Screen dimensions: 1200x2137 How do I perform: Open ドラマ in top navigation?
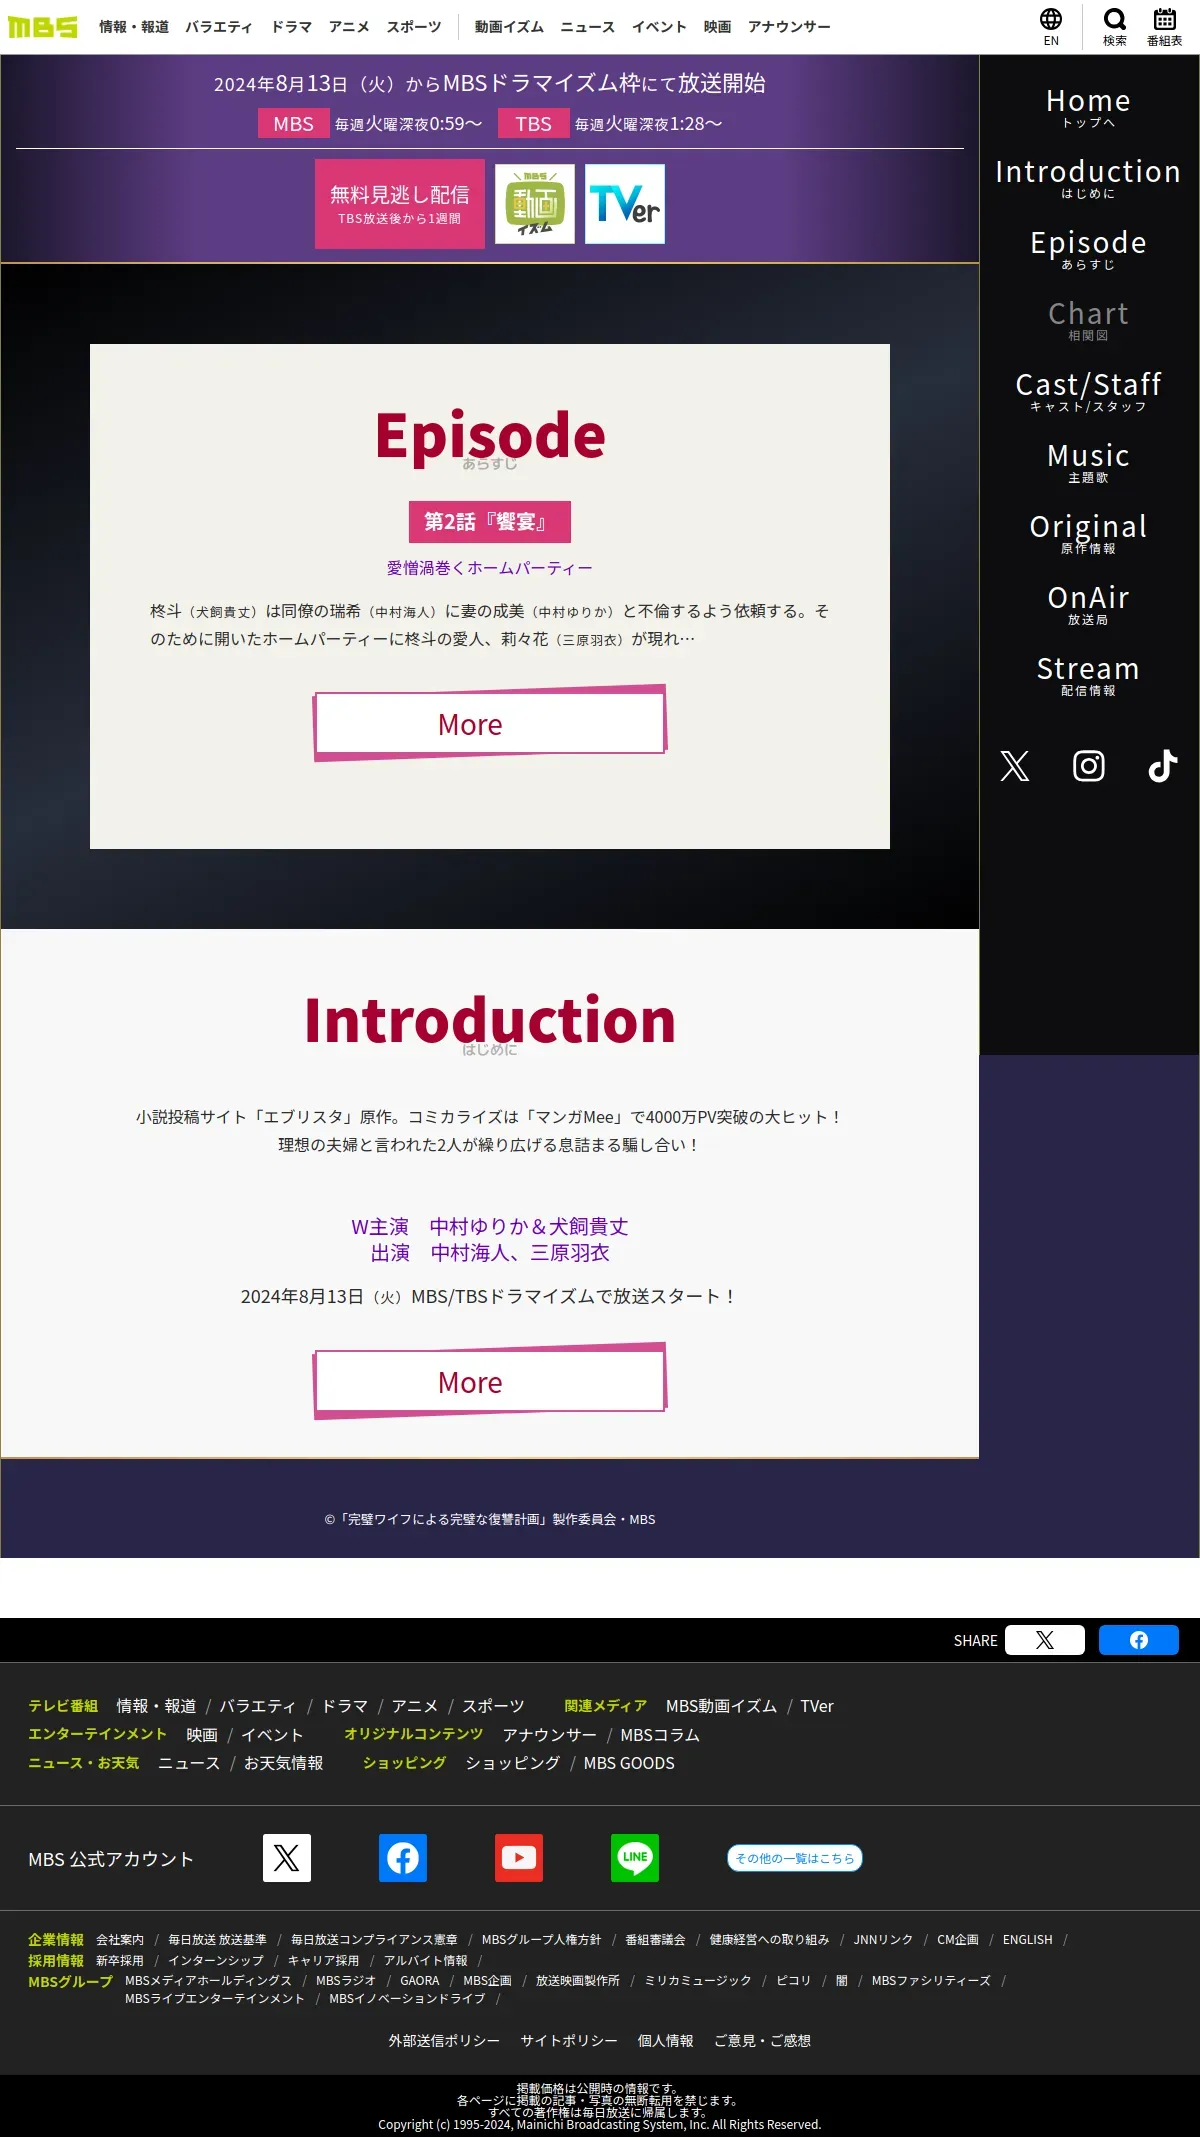click(291, 27)
